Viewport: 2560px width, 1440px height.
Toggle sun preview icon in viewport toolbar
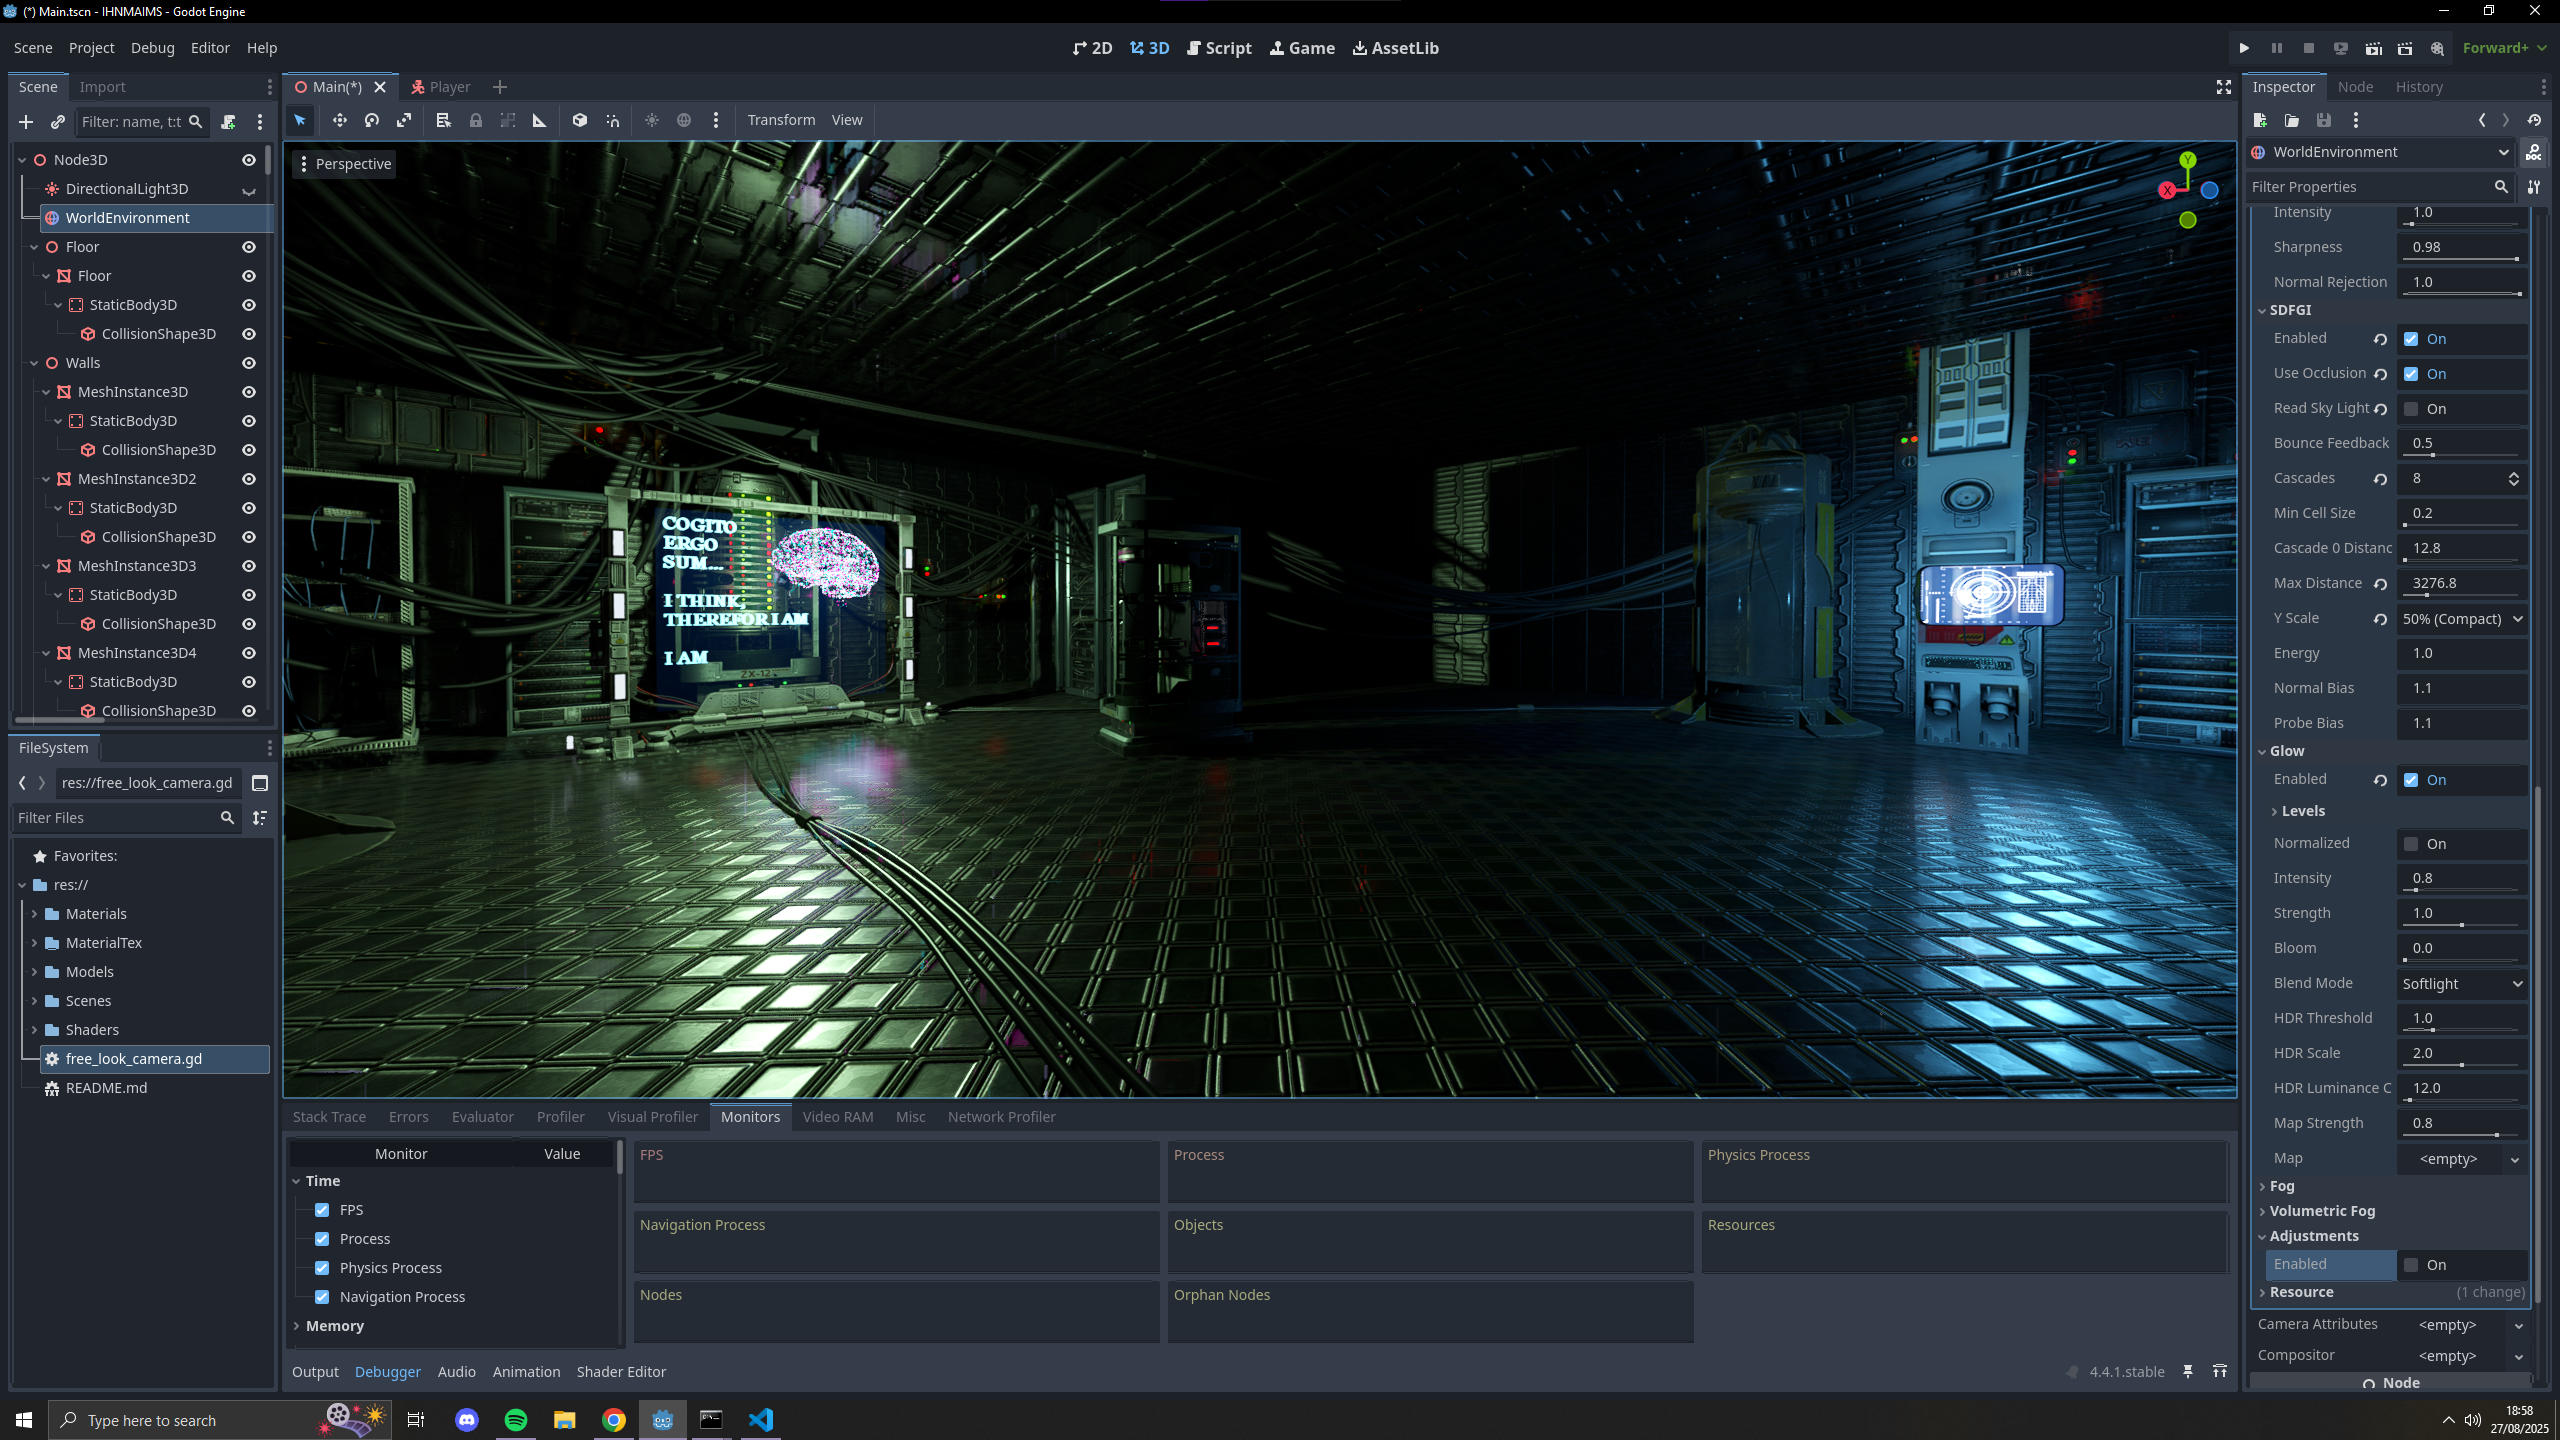[652, 120]
